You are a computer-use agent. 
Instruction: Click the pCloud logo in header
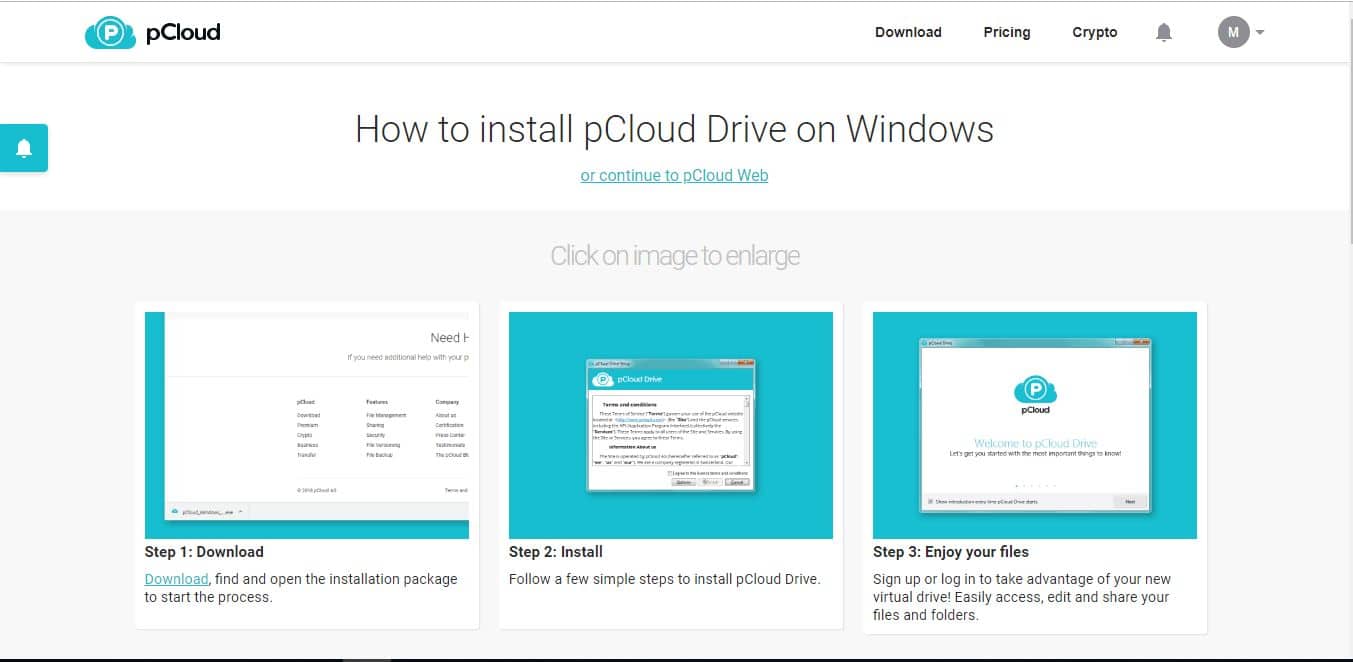point(153,32)
